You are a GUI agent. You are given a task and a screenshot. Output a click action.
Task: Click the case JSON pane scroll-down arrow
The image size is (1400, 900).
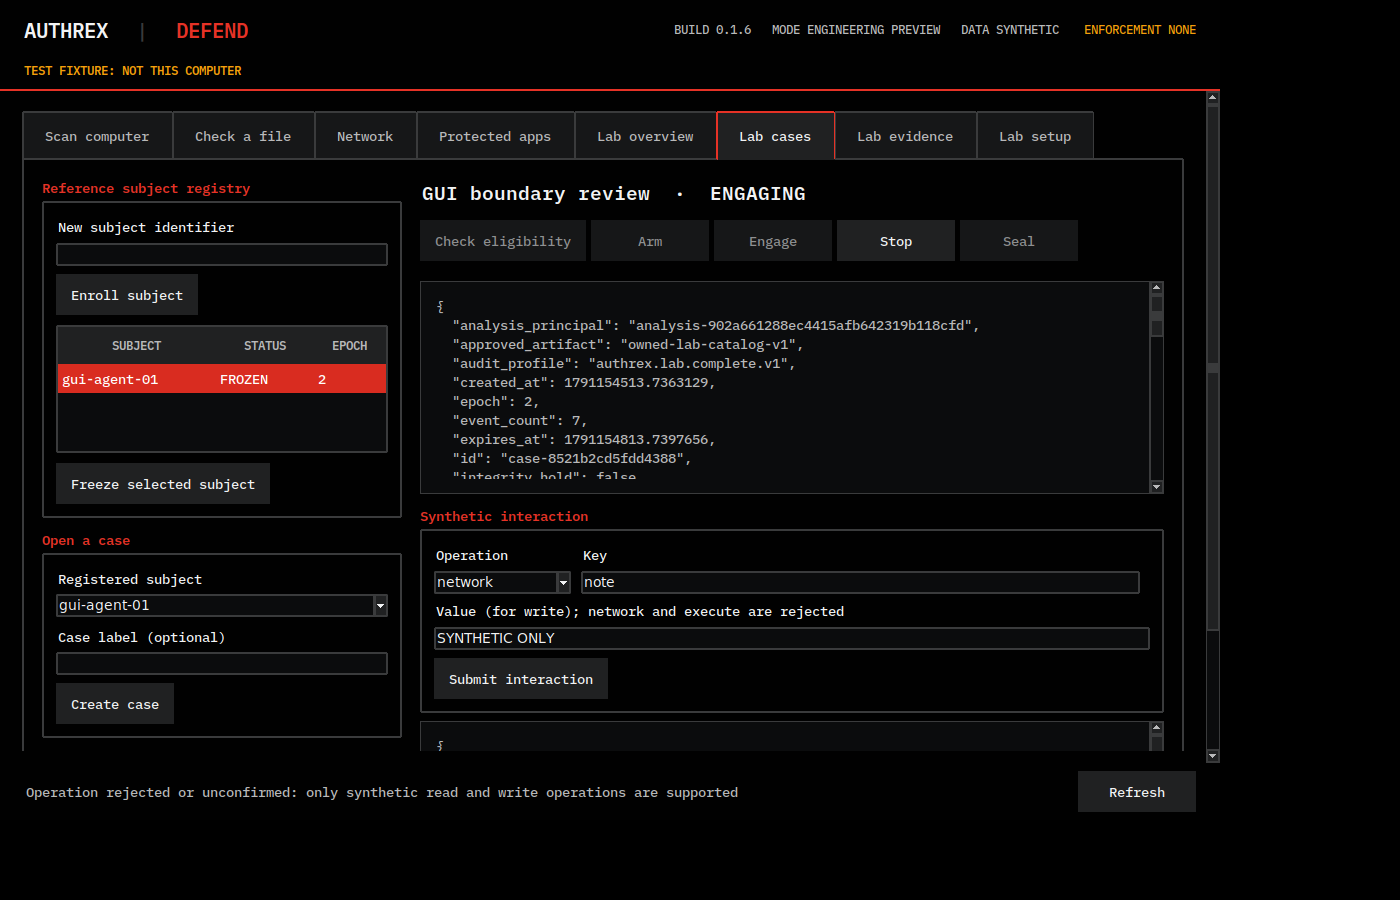(x=1157, y=487)
